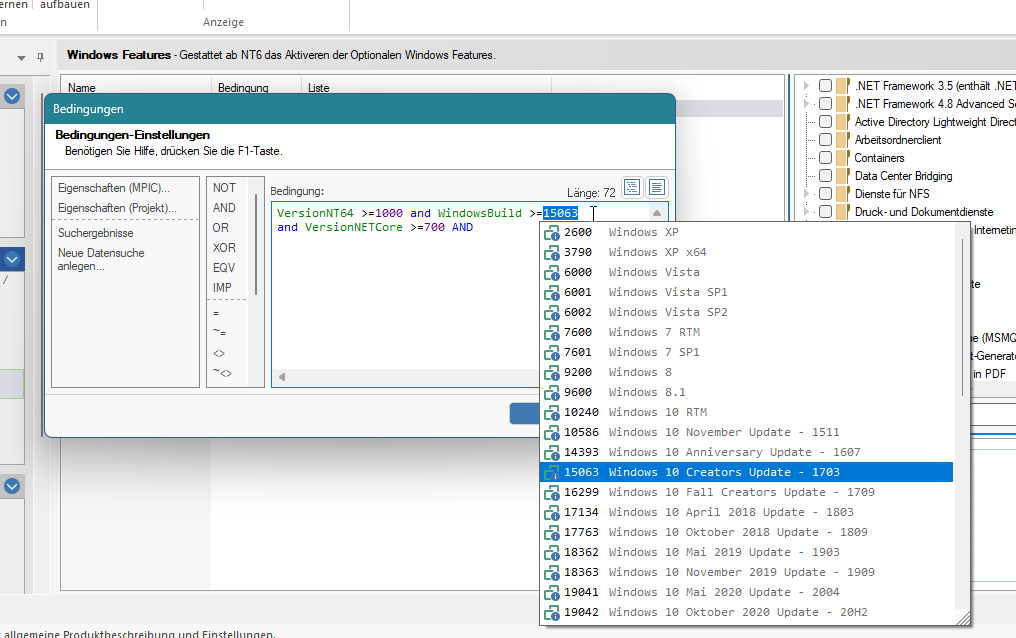
Task: Click the icon beside 7600 Windows 7 RTM
Action: [551, 333]
